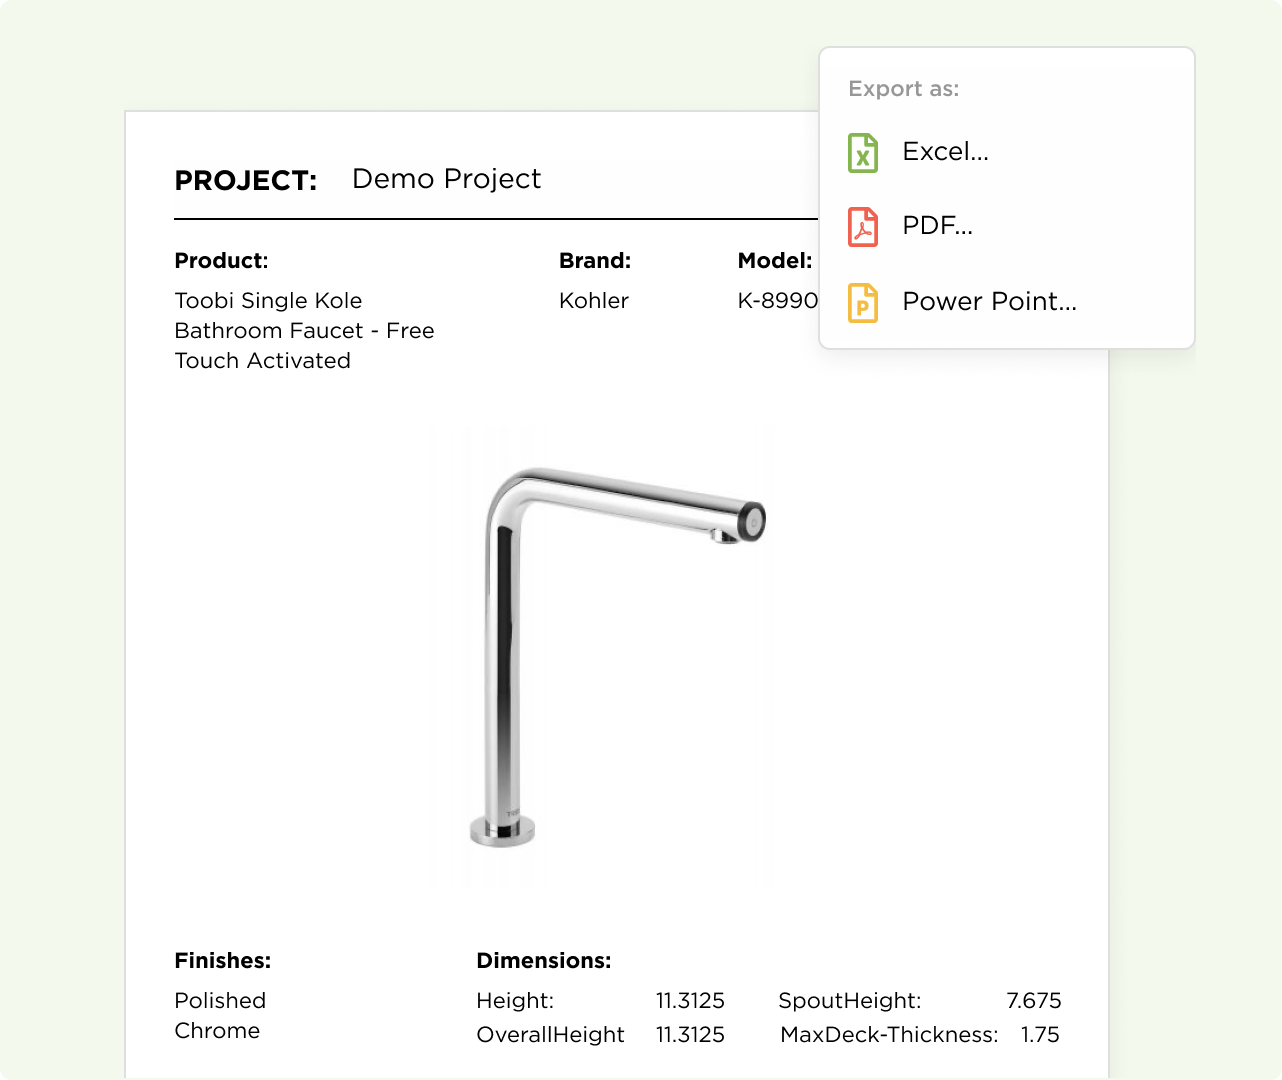The image size is (1282, 1080).
Task: Click the K-8990 model number
Action: (778, 301)
